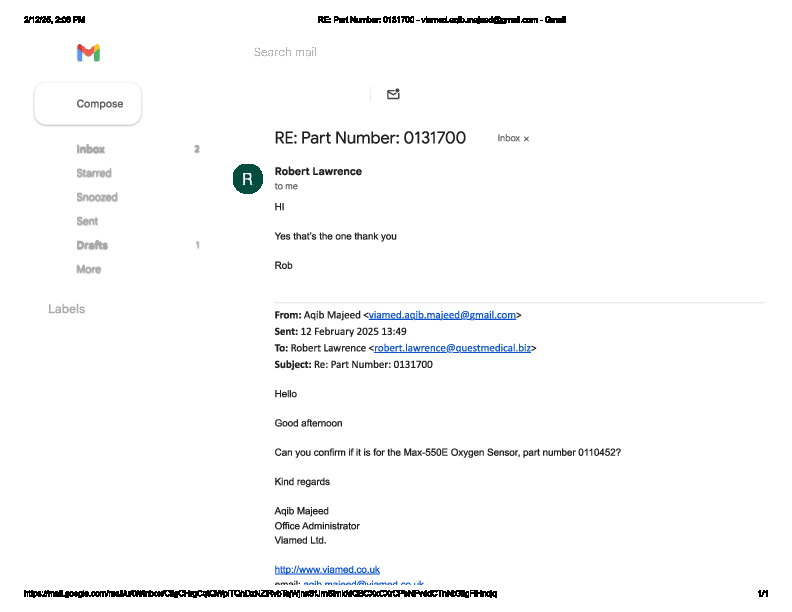Open the http://www.viamed.co.uk link

pos(327,570)
